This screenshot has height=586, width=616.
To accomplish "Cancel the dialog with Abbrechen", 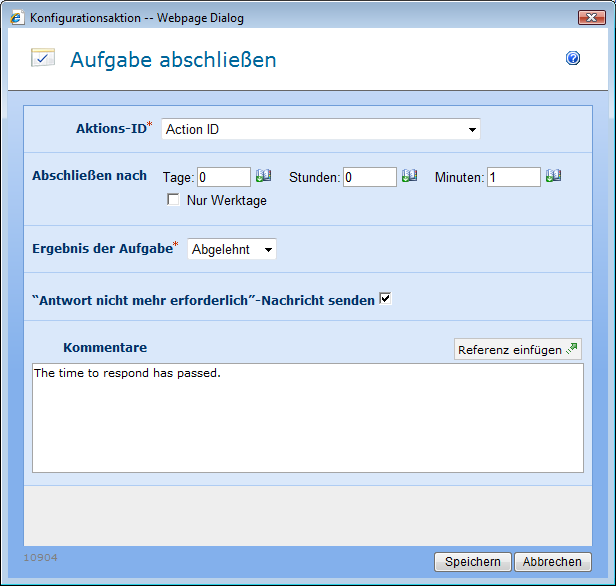I will (x=553, y=562).
